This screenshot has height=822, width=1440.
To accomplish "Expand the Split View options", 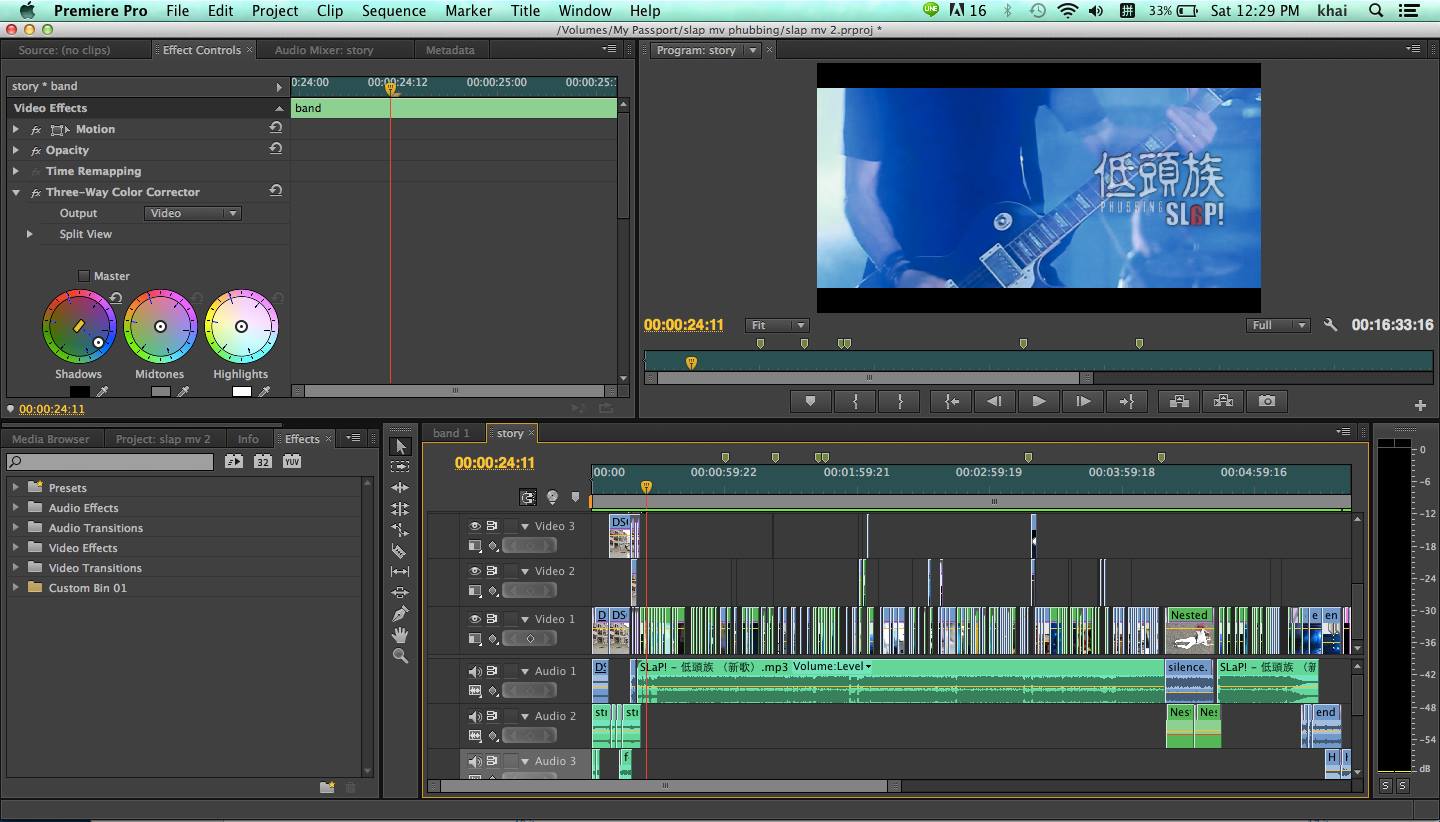I will pos(29,234).
